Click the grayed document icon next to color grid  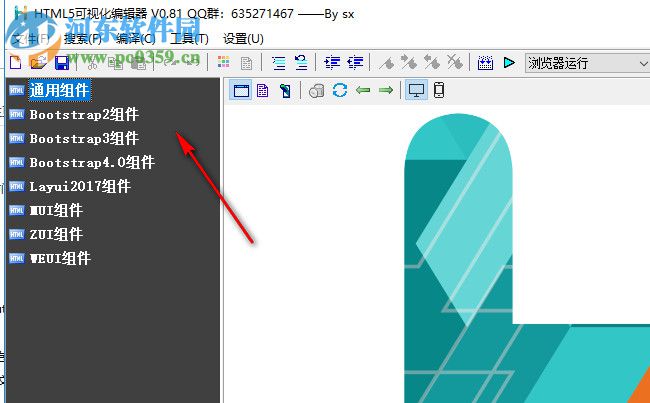pyautogui.click(x=246, y=63)
